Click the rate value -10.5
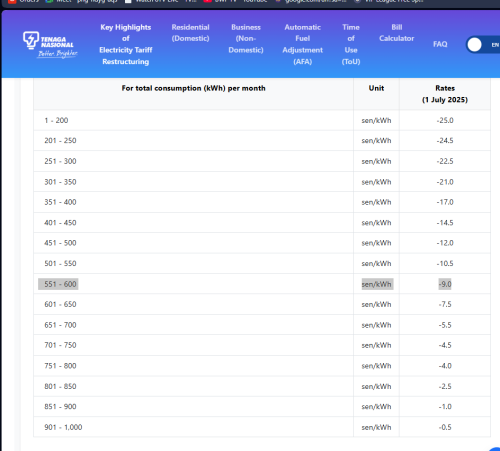Screen dimensions: 500x451 click(445, 264)
